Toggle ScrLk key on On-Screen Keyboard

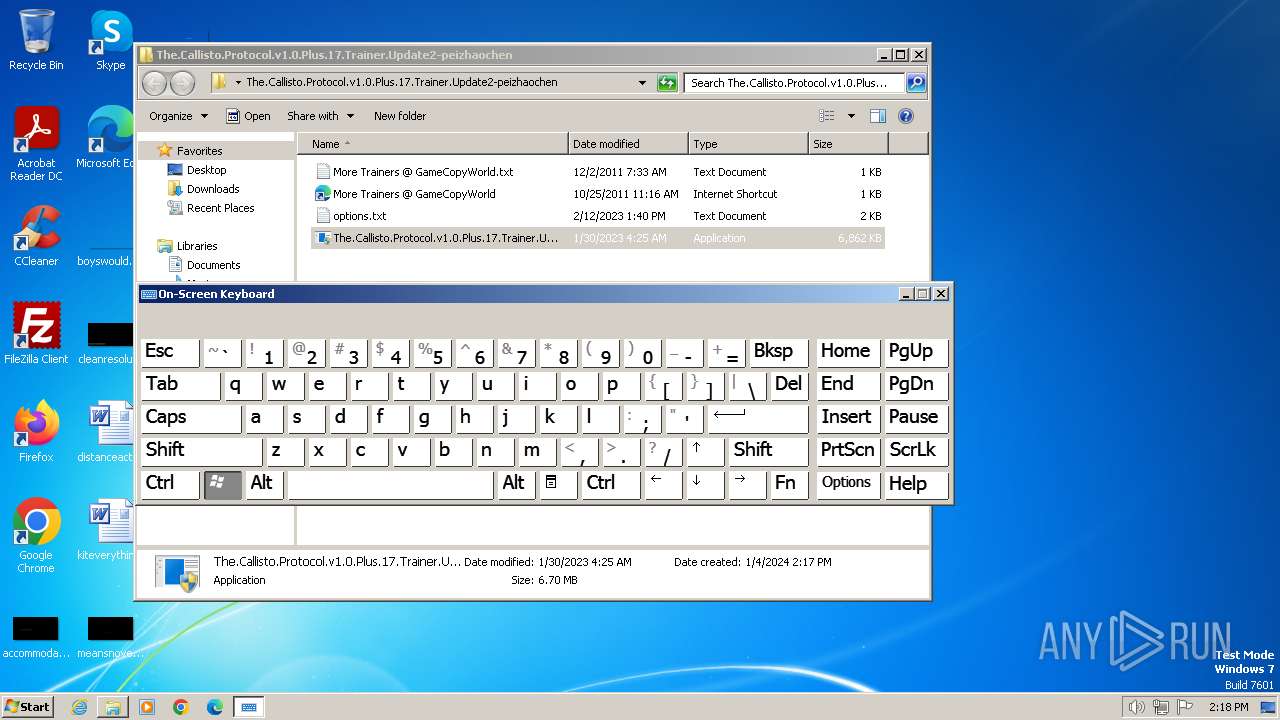(917, 451)
